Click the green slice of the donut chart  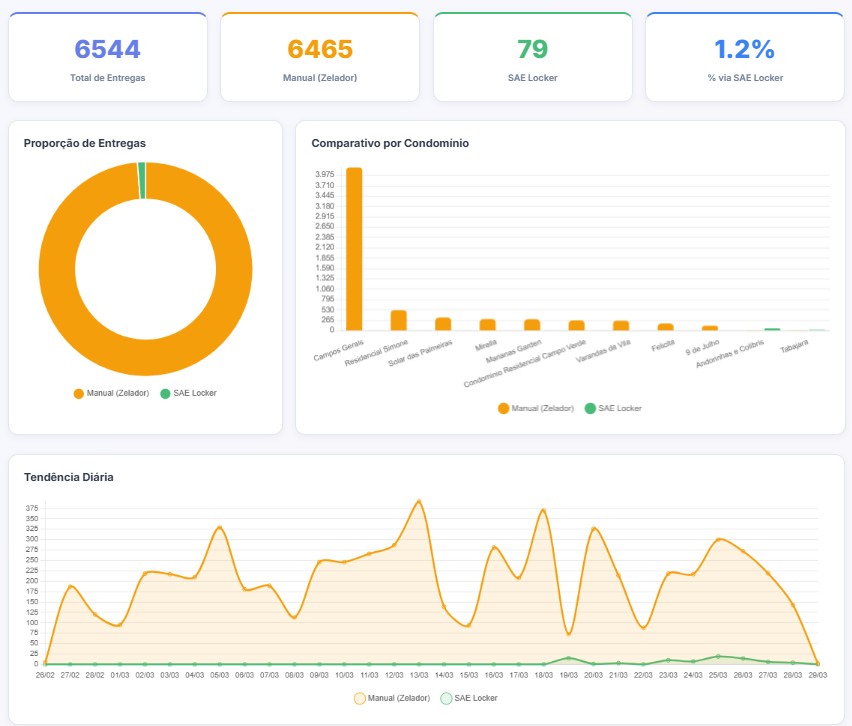(141, 180)
